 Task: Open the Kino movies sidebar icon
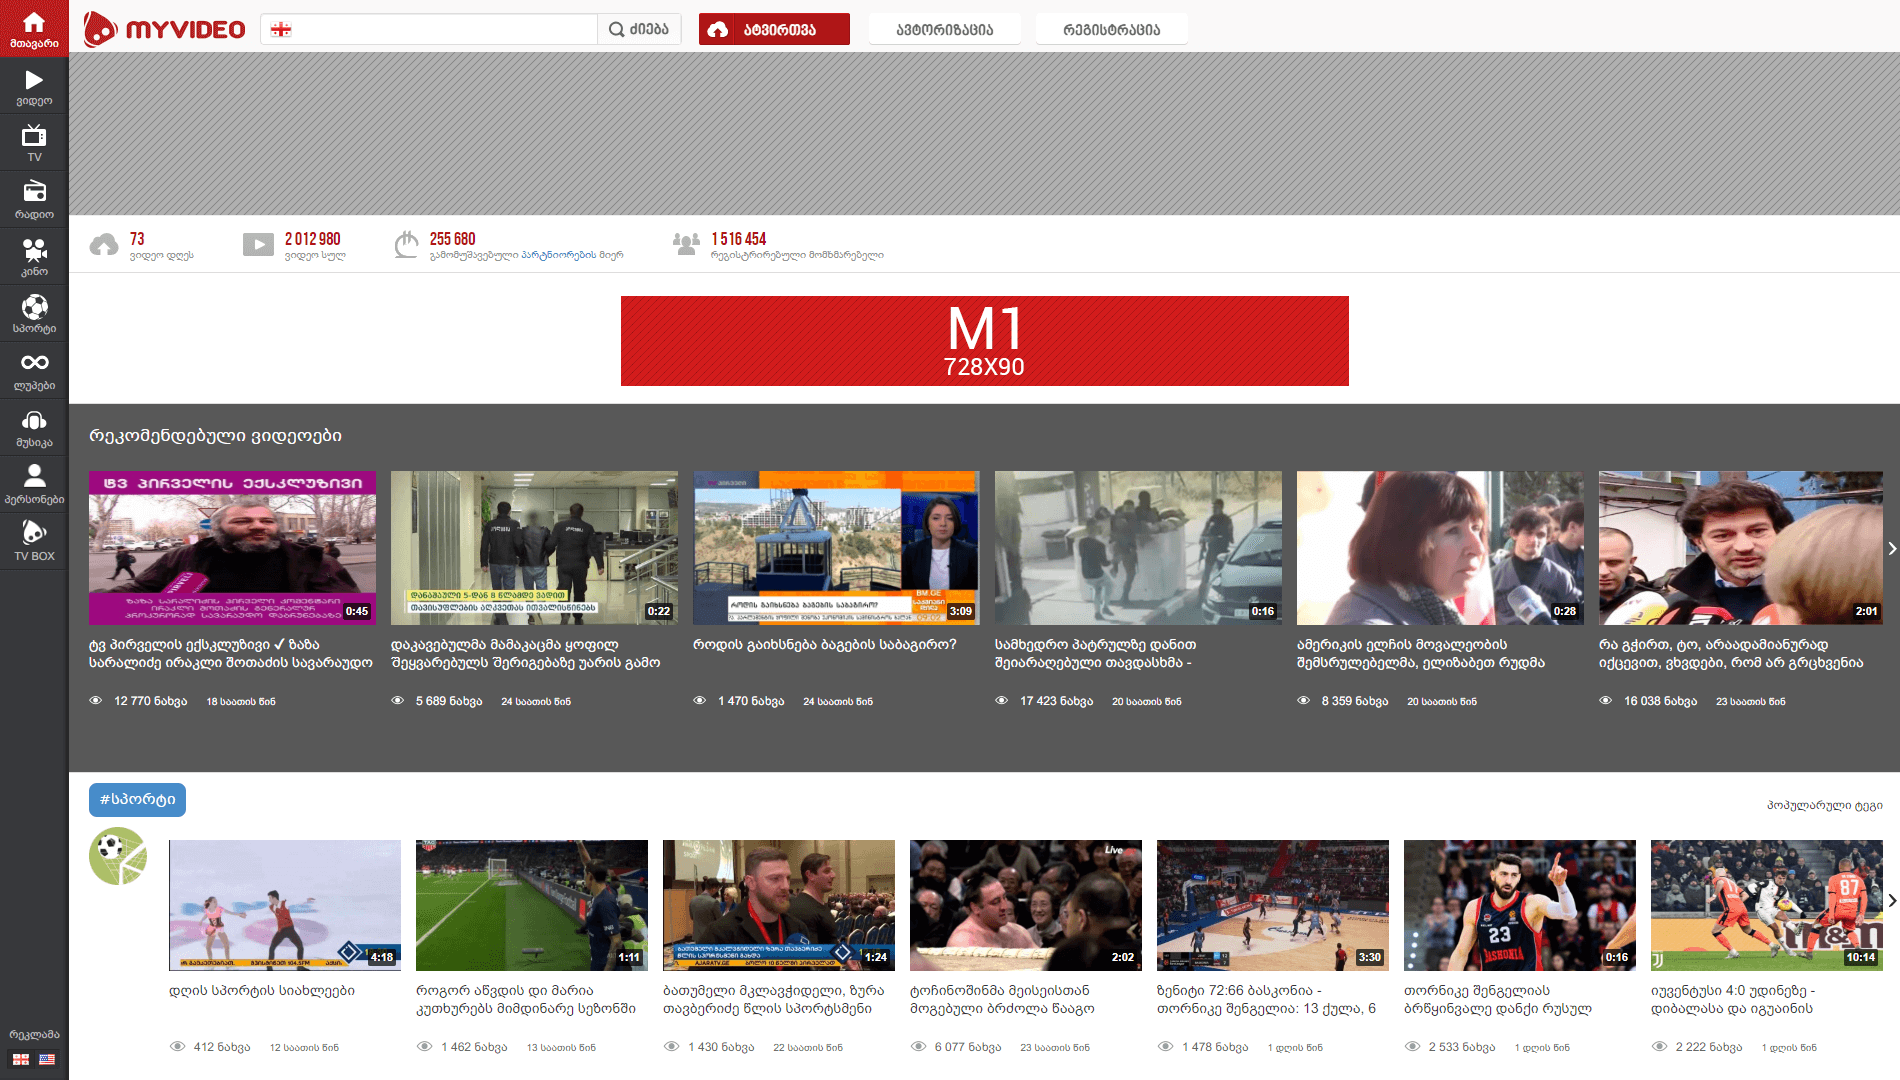34,257
